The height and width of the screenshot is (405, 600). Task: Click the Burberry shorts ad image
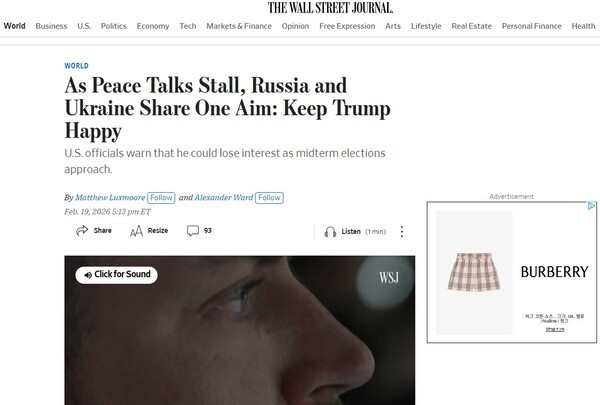click(x=474, y=273)
